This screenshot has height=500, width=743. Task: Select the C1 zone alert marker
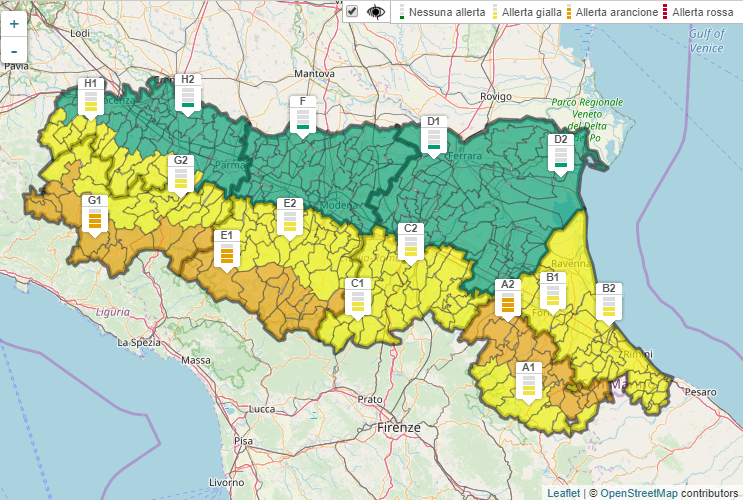coord(358,296)
